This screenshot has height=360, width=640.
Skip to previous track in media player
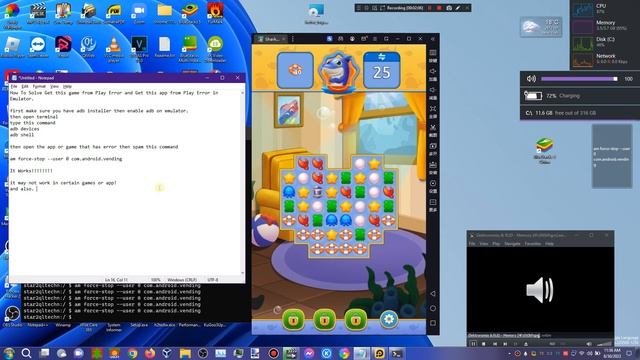[495, 344]
